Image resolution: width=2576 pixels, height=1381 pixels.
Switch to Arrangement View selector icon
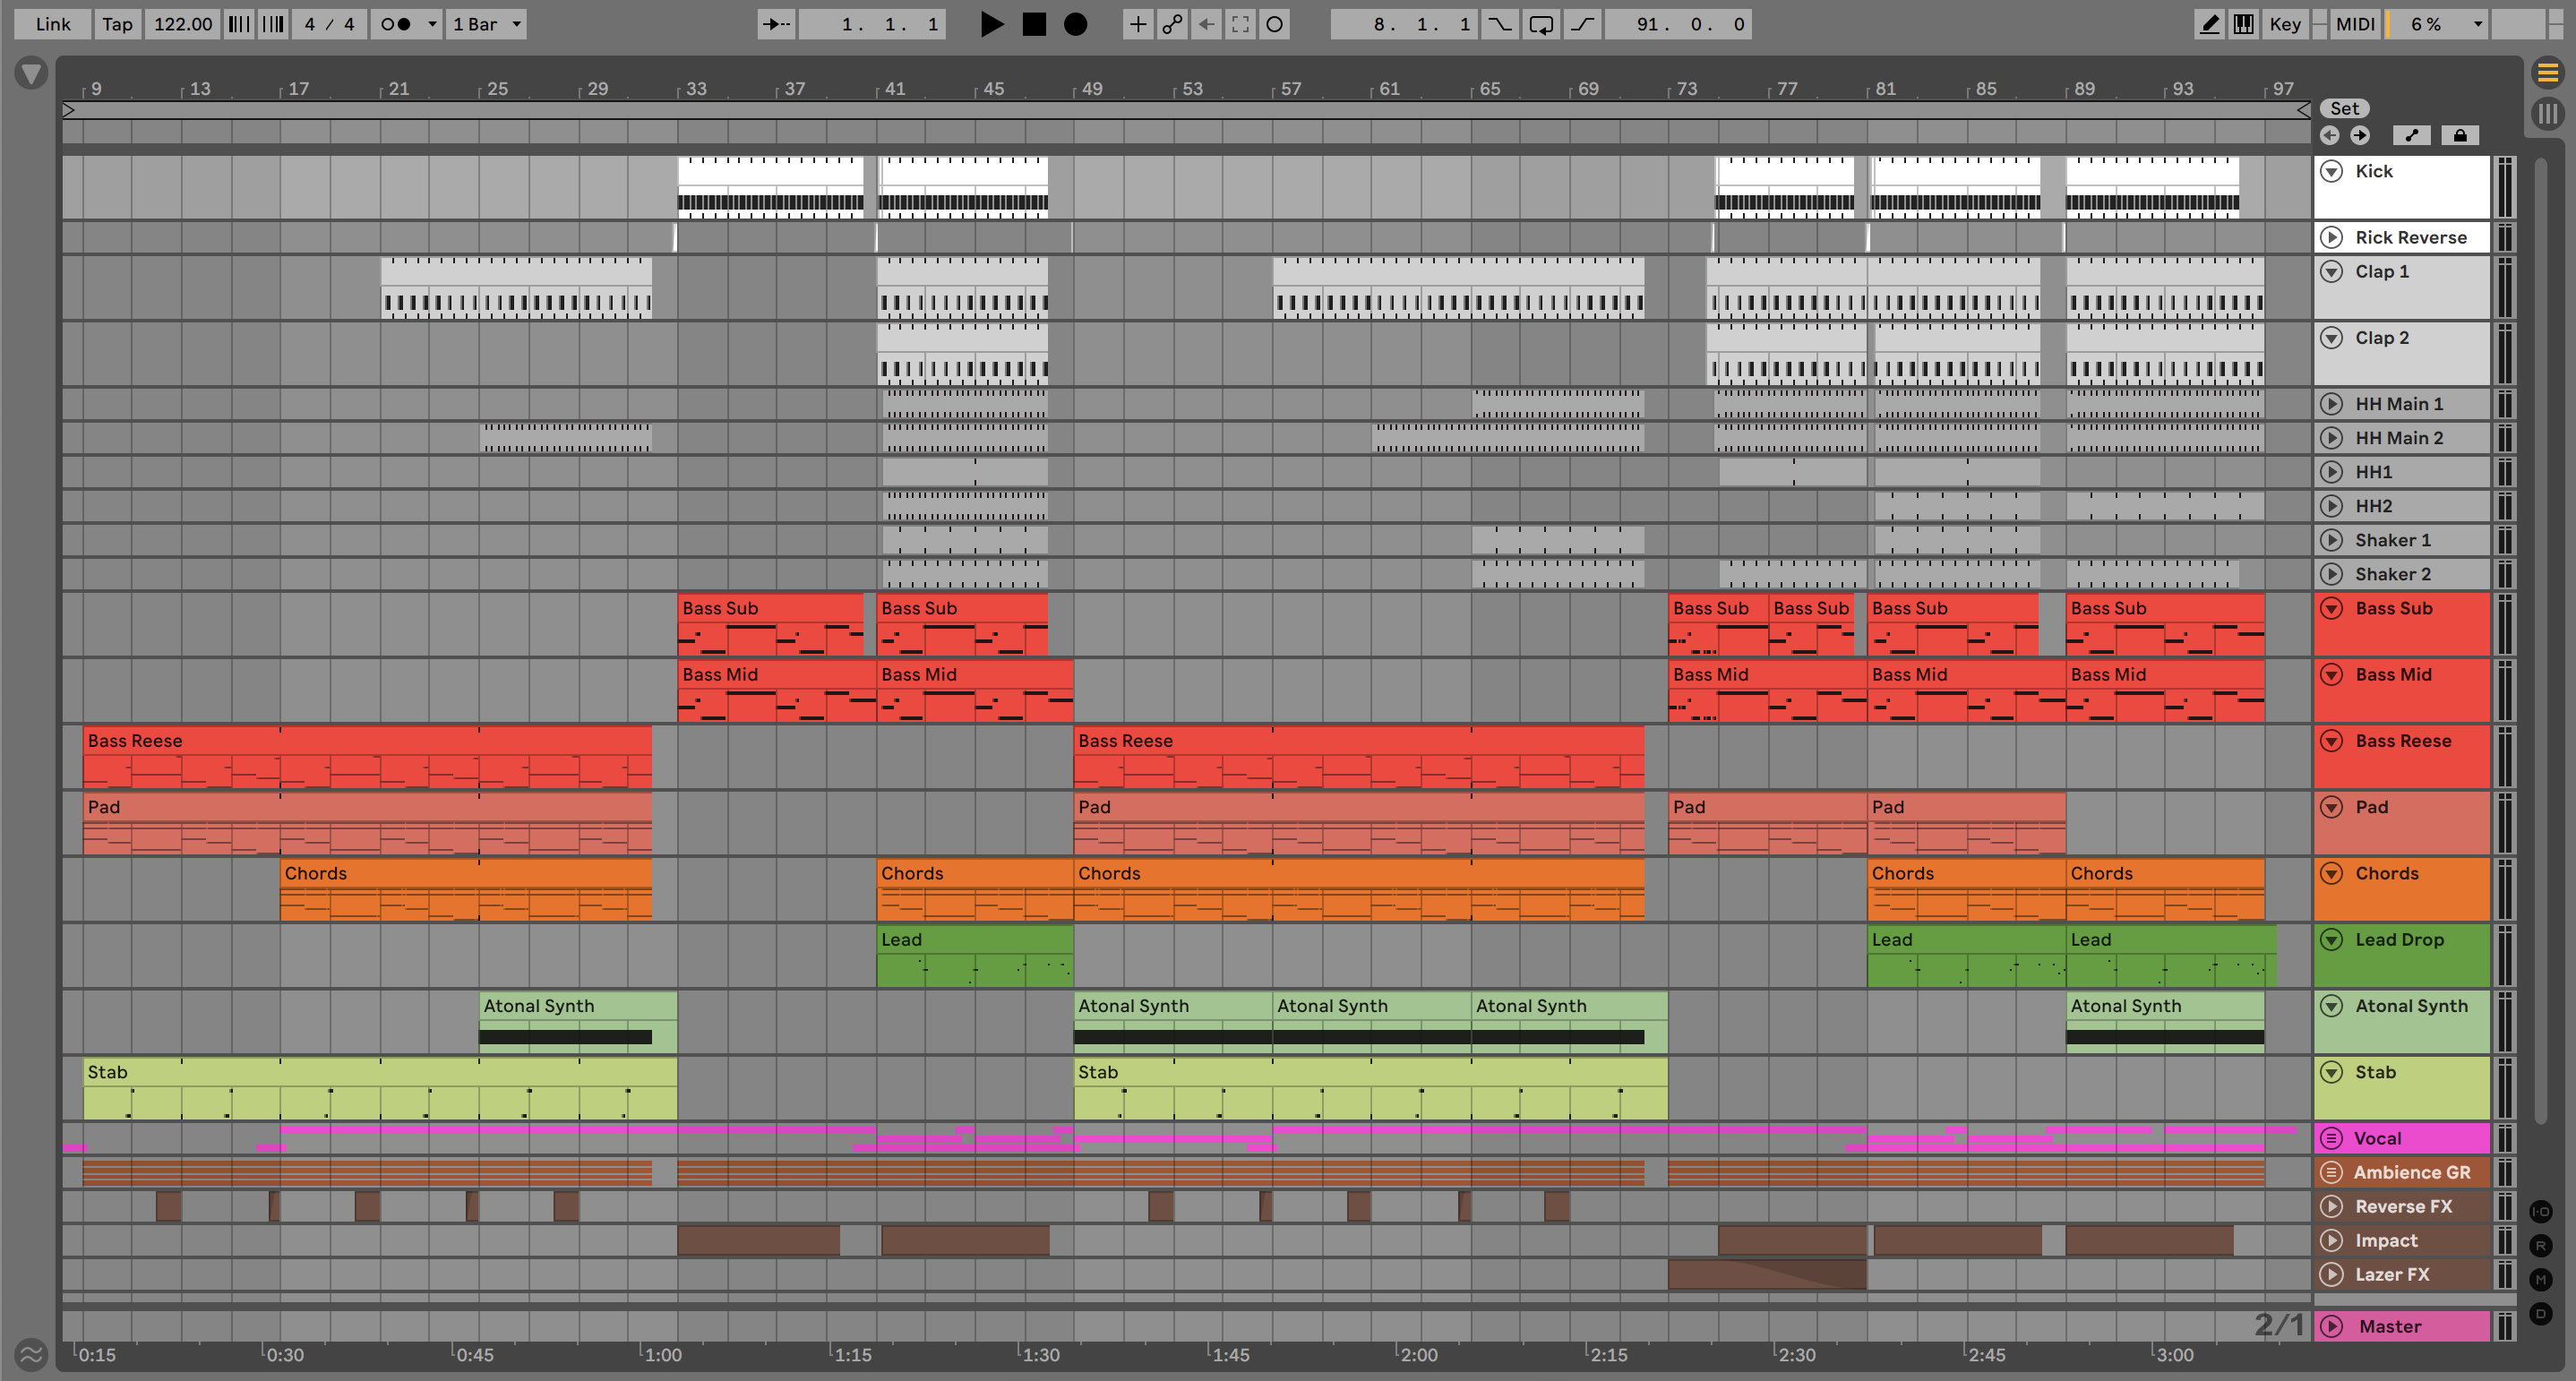2547,72
